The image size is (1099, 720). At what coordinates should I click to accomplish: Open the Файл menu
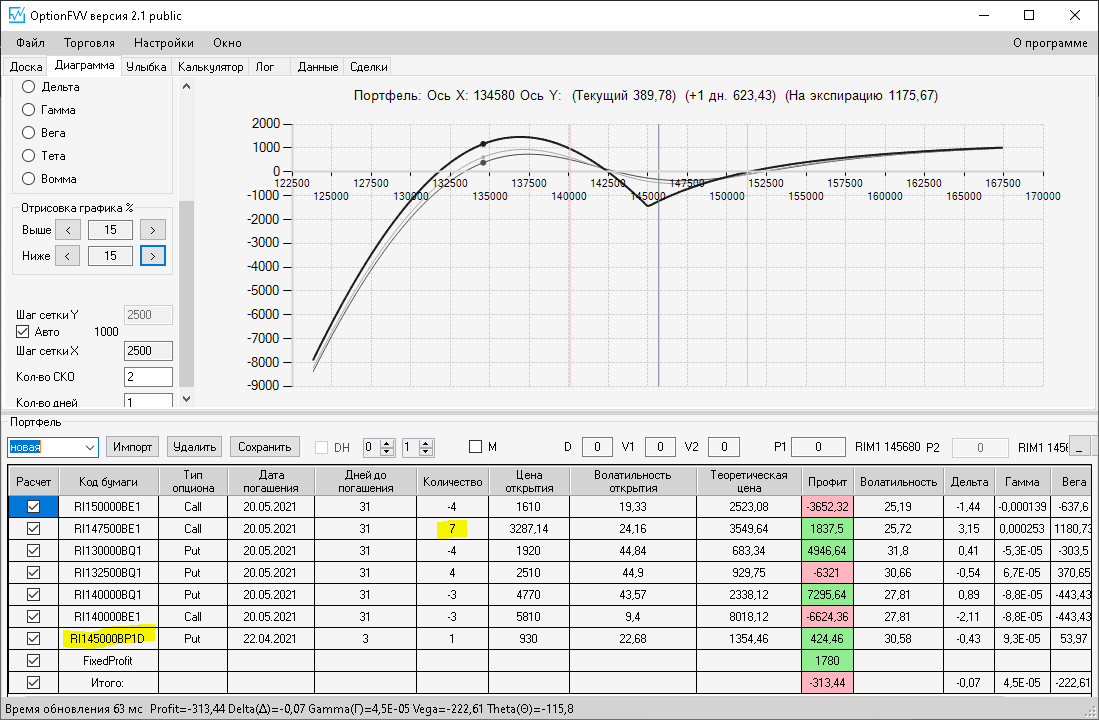30,43
